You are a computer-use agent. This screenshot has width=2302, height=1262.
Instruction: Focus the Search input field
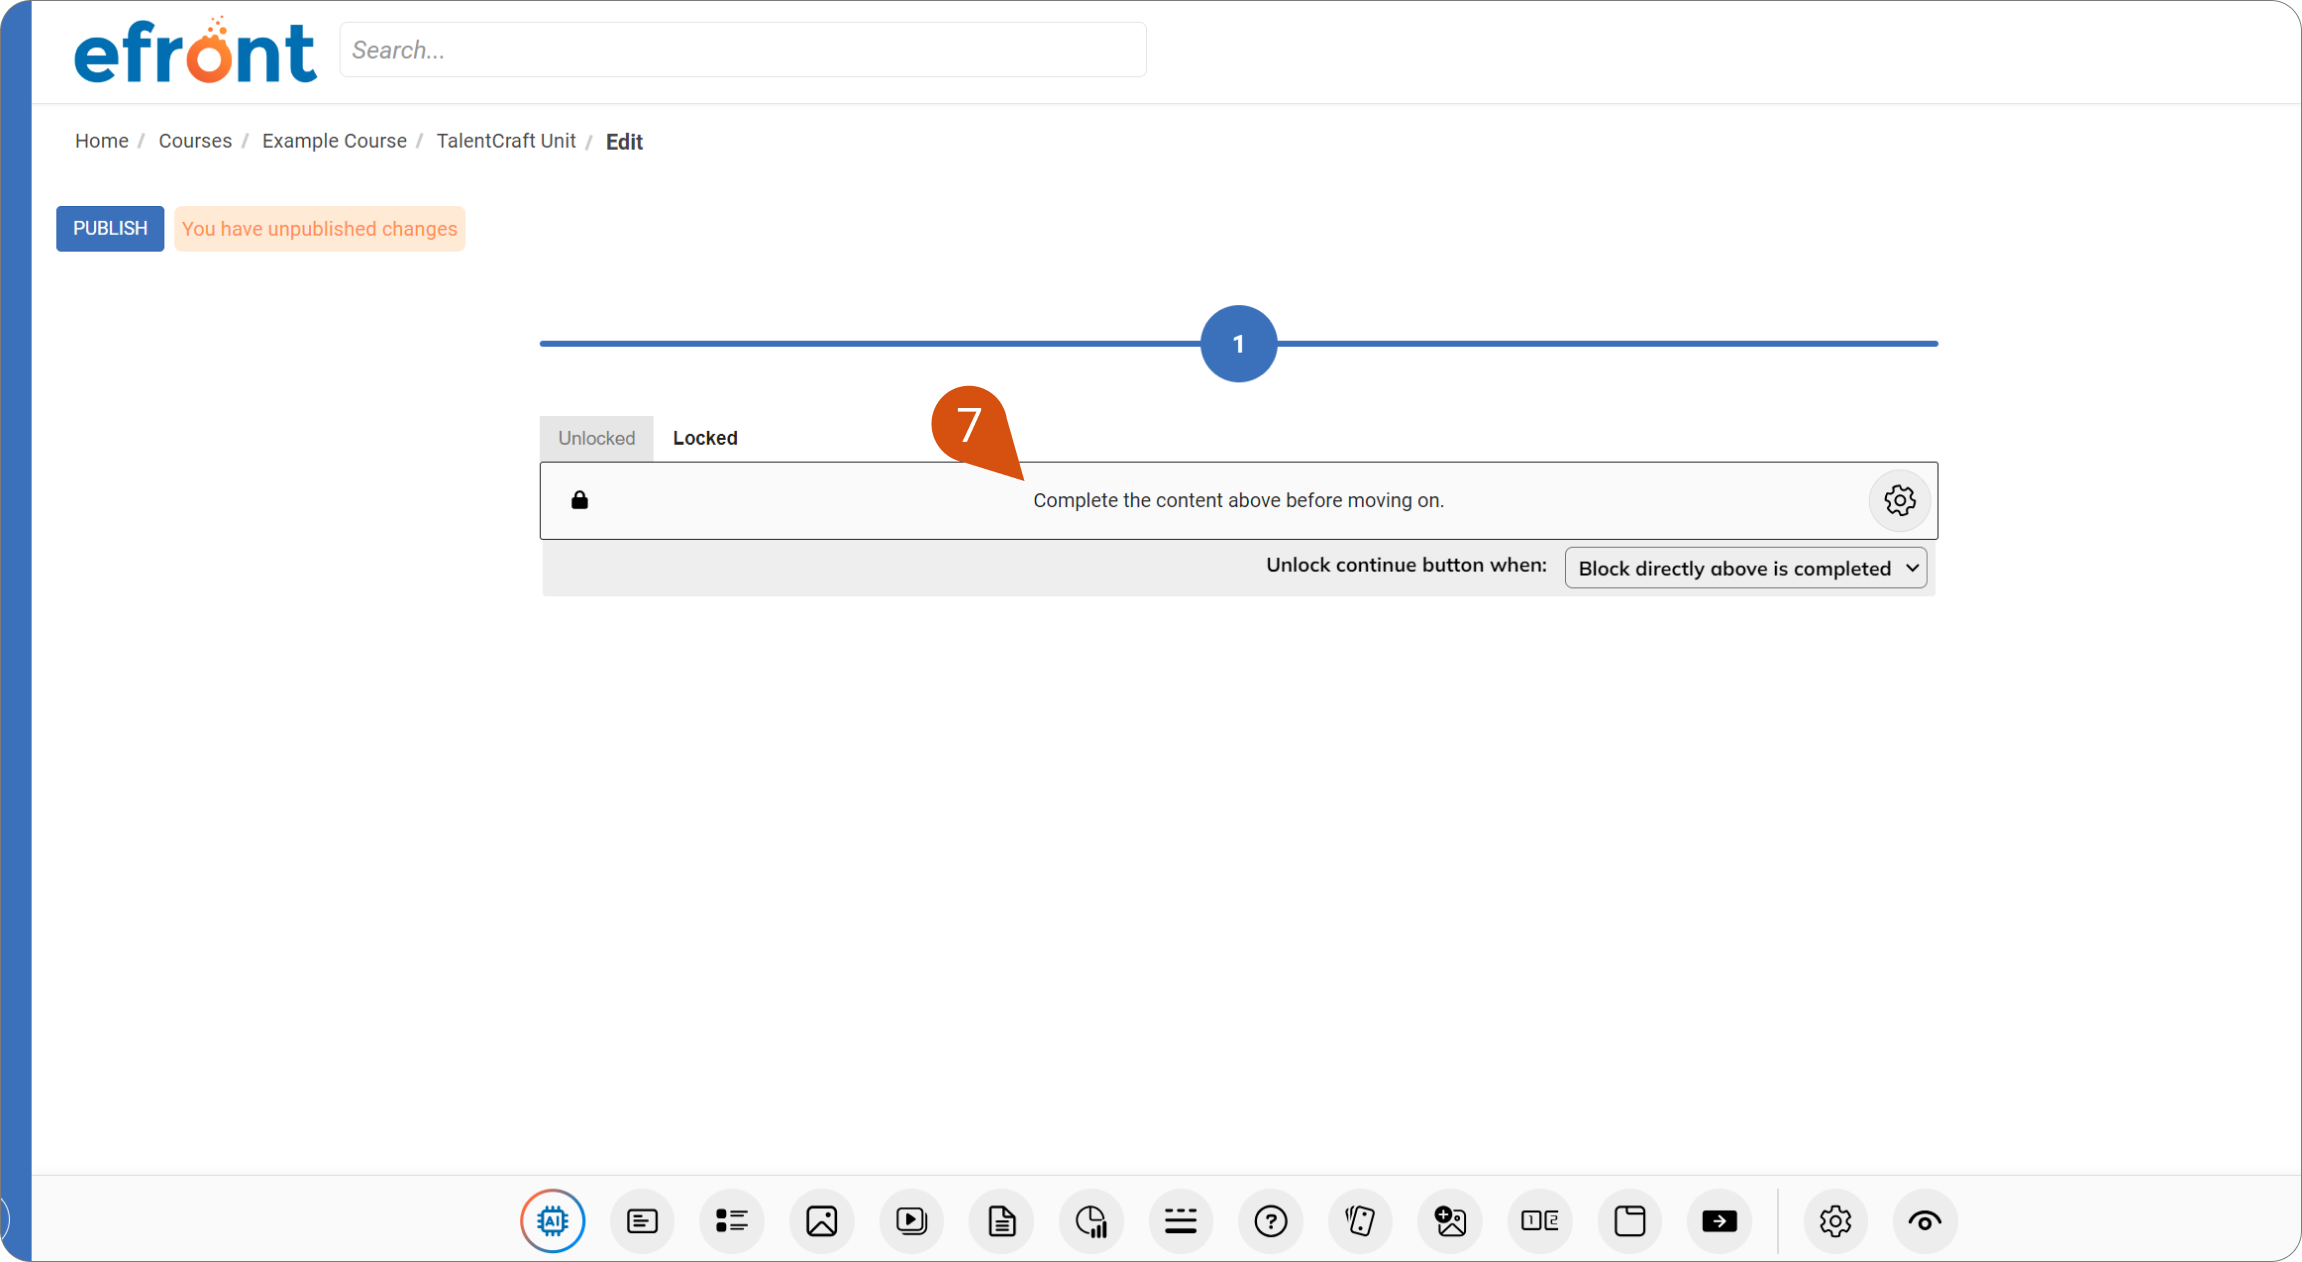pyautogui.click(x=743, y=50)
